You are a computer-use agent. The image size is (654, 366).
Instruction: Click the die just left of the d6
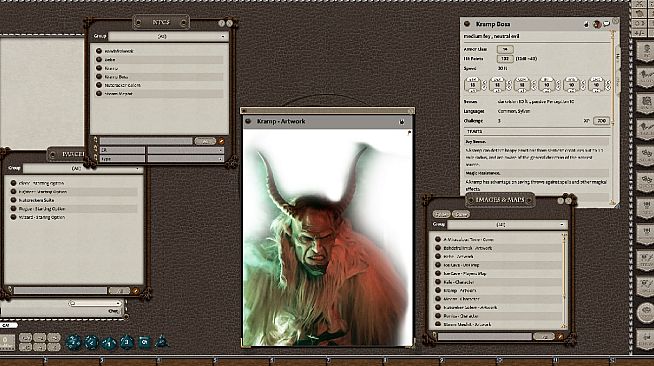(x=126, y=343)
